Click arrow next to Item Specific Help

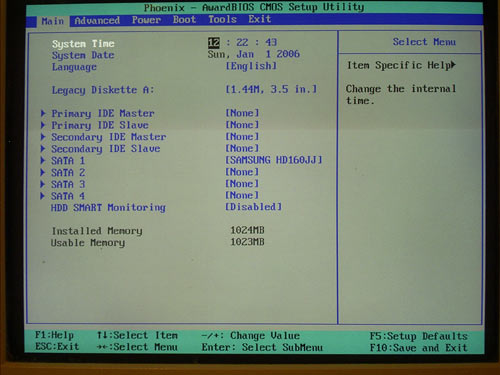(453, 65)
